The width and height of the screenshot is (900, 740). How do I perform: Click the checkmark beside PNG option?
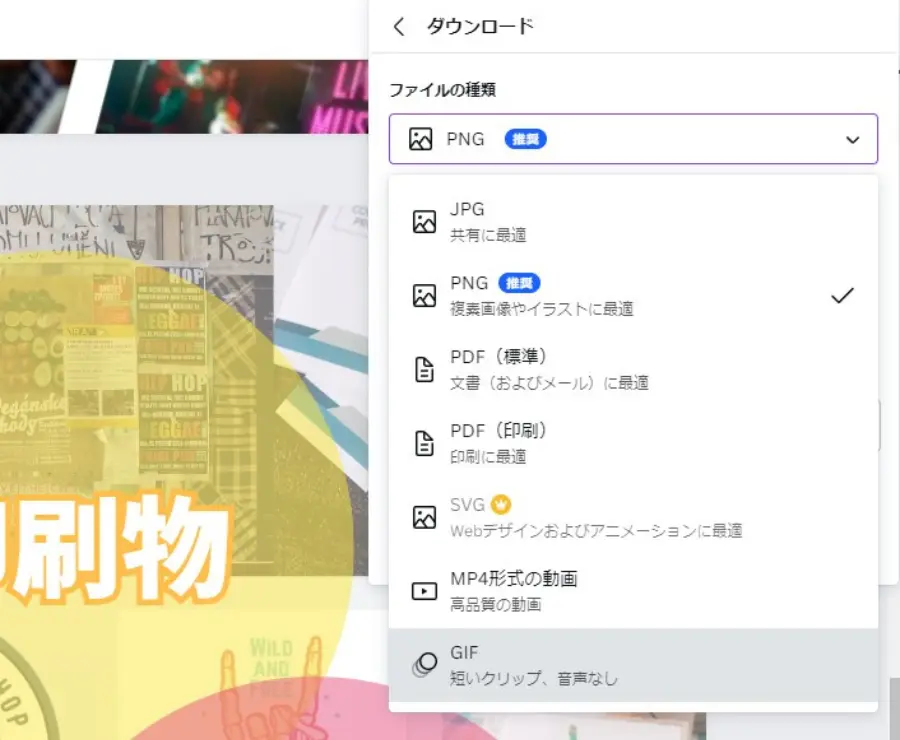click(842, 295)
